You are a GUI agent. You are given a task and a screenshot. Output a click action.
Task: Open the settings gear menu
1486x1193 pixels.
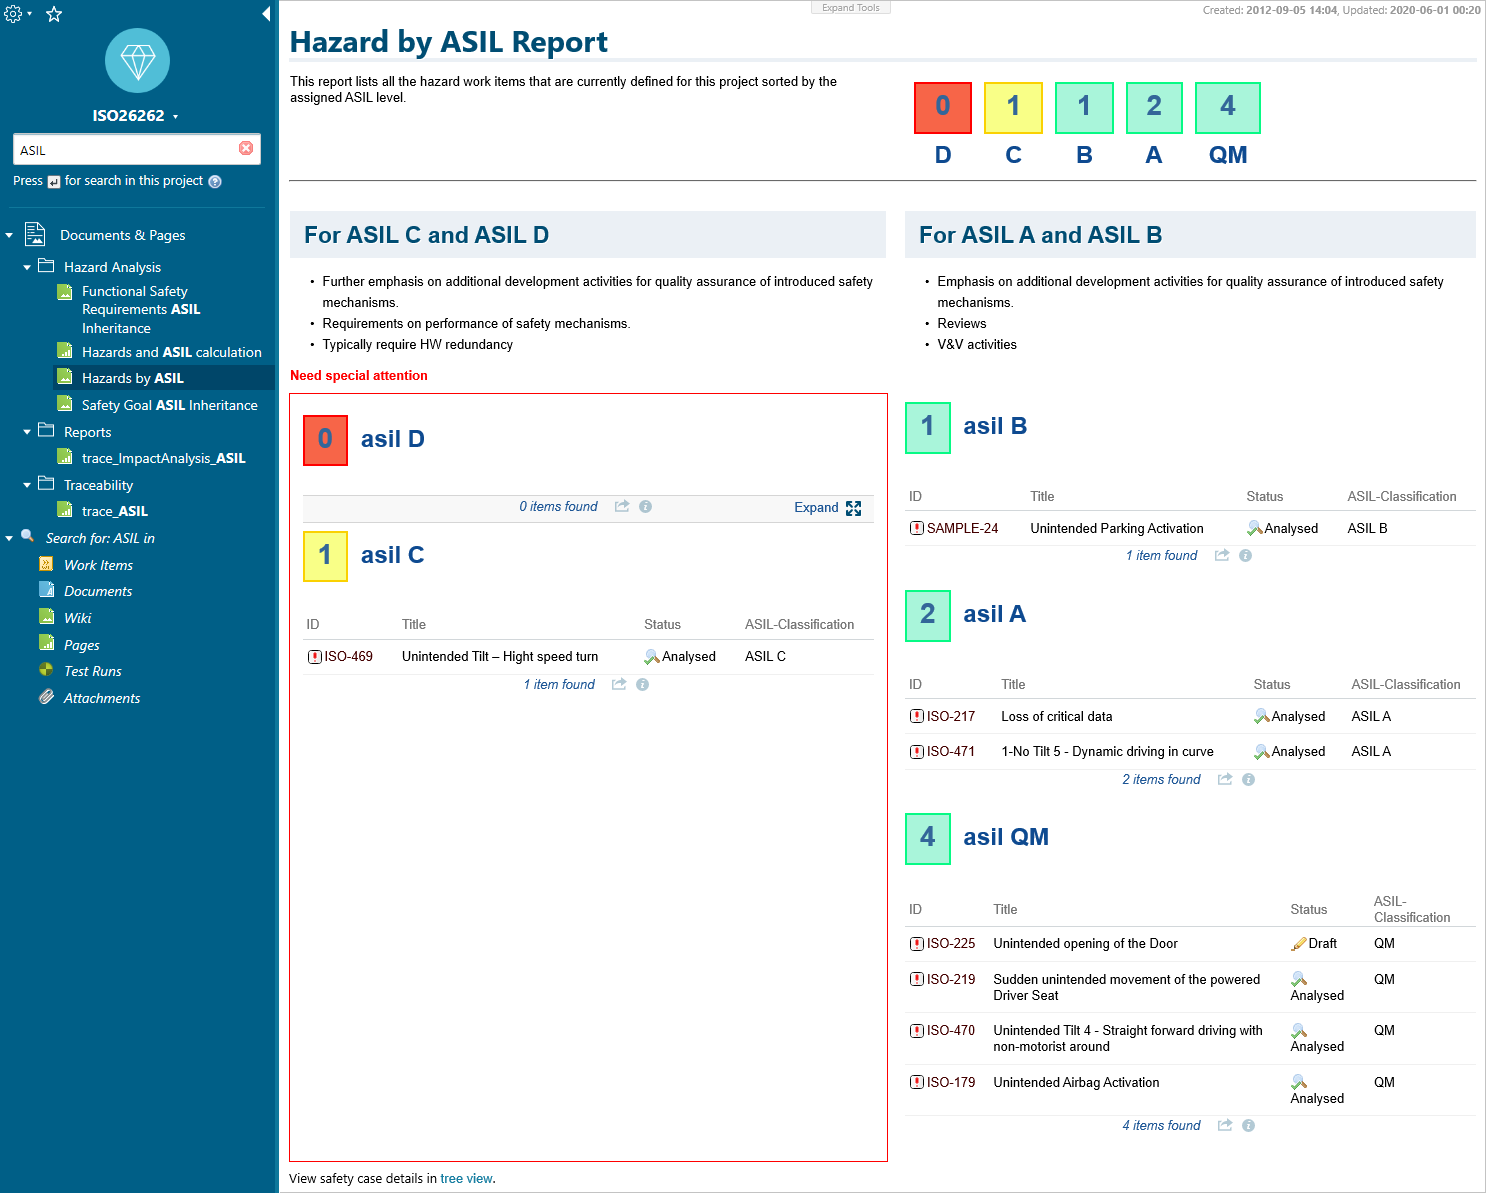click(x=14, y=14)
